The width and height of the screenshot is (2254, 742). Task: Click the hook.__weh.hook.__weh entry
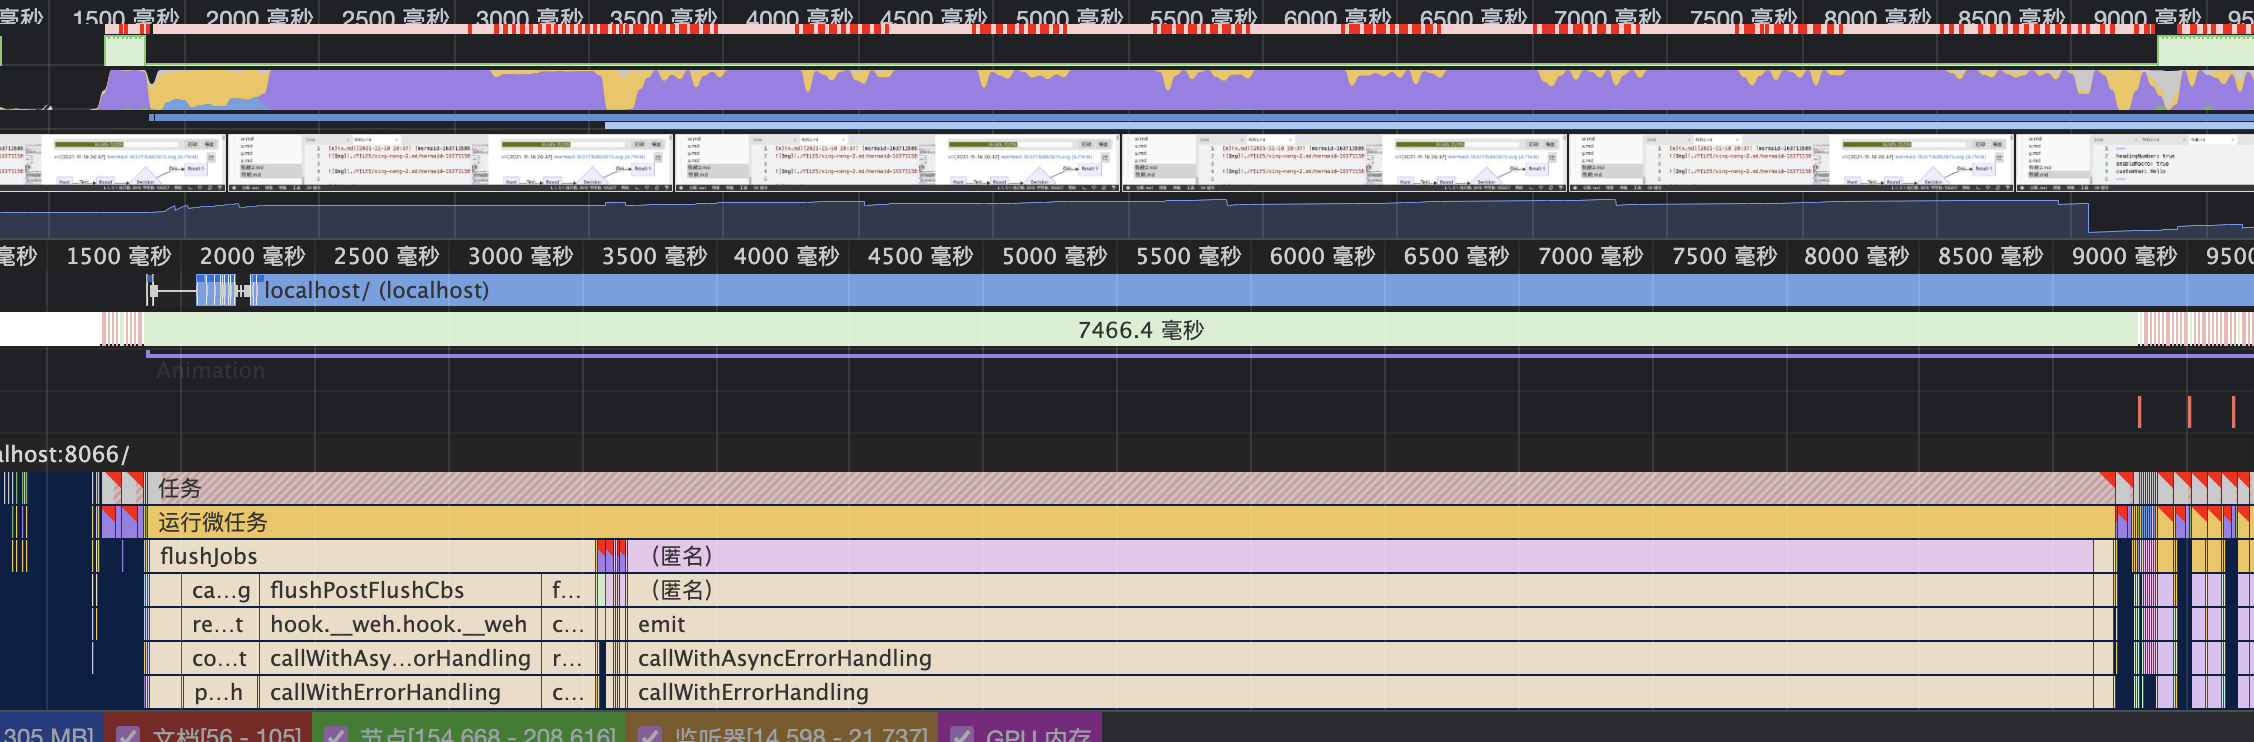[400, 624]
